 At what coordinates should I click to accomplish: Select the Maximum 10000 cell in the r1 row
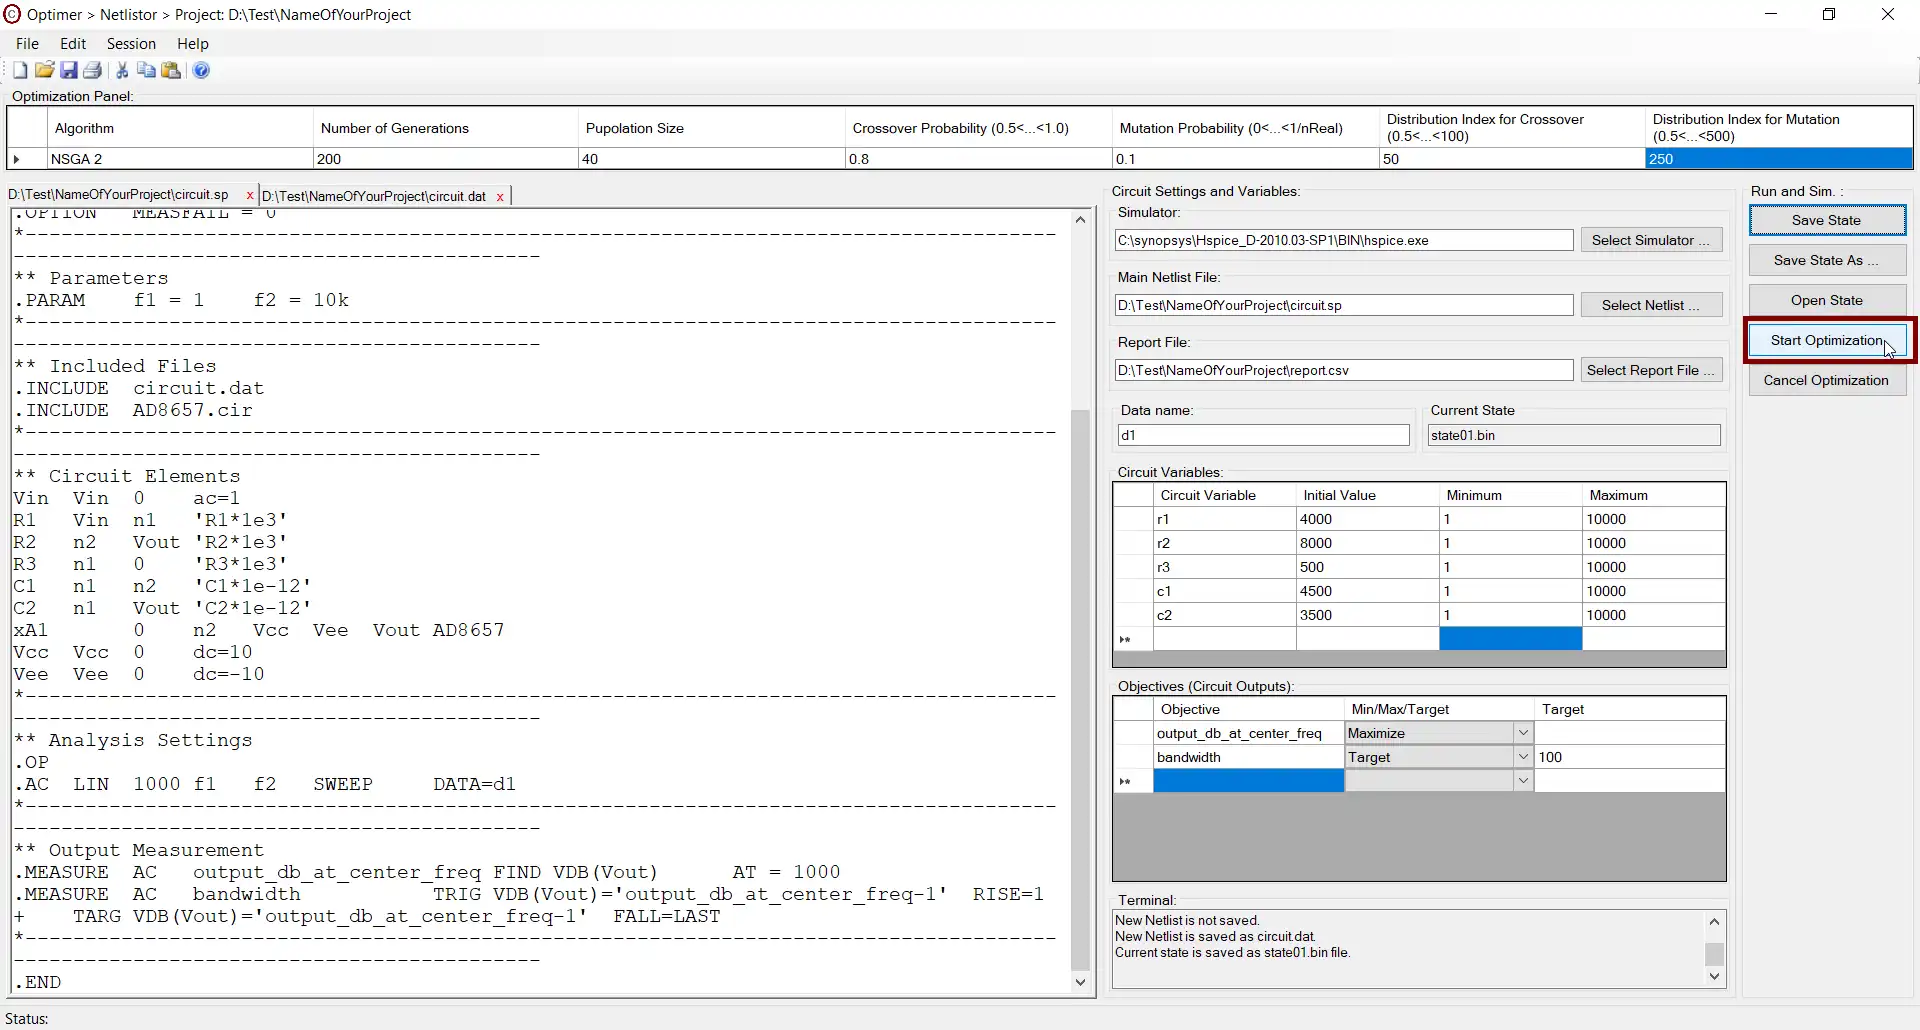[1654, 519]
